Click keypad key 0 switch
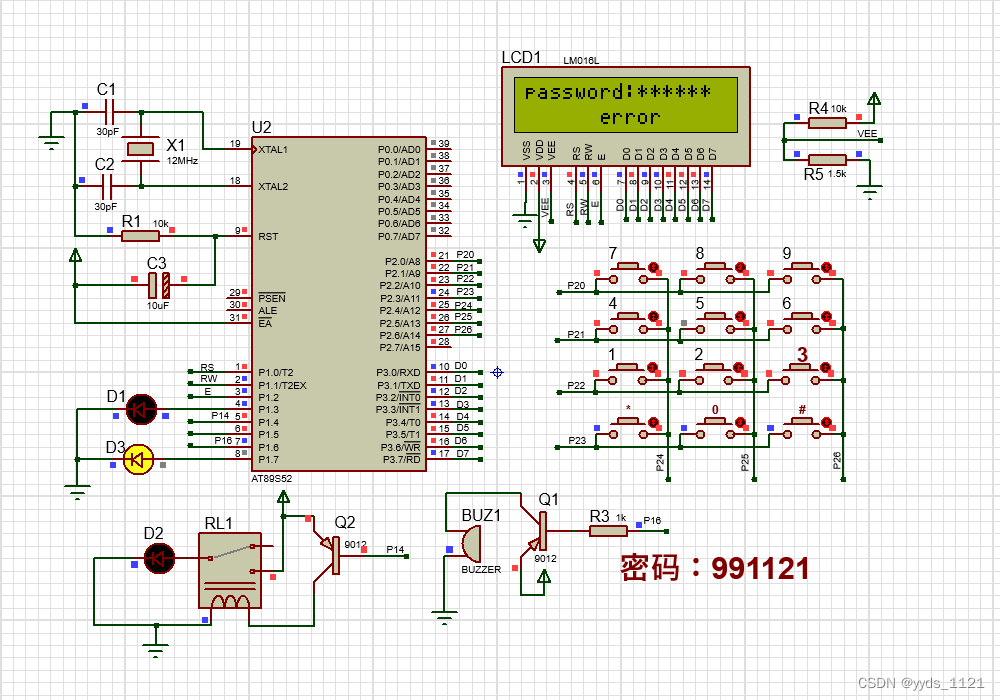This screenshot has width=1000, height=700. point(715,428)
